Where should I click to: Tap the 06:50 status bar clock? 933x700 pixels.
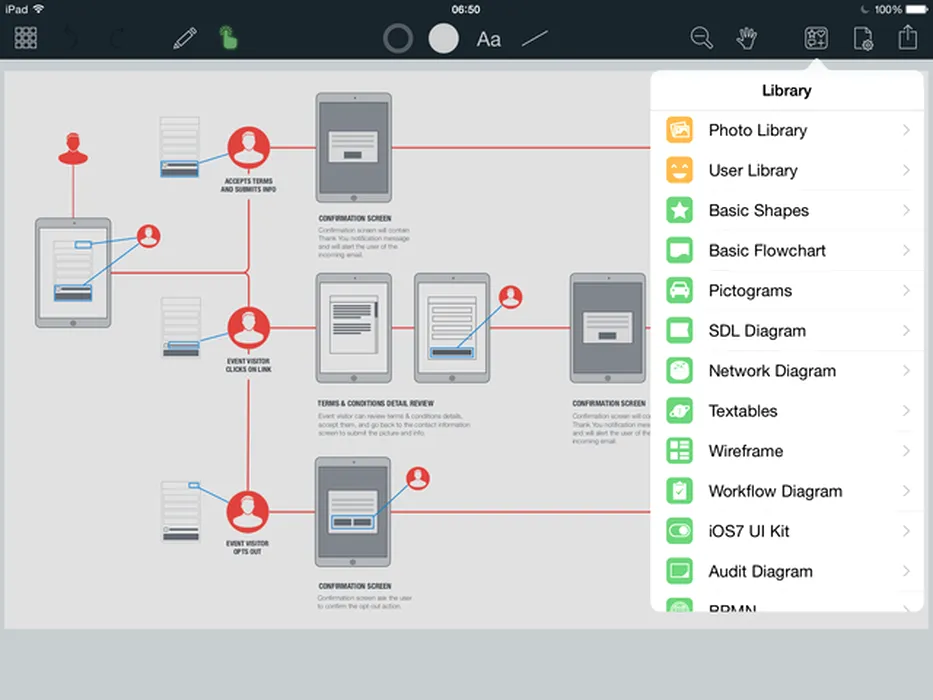[x=465, y=10]
